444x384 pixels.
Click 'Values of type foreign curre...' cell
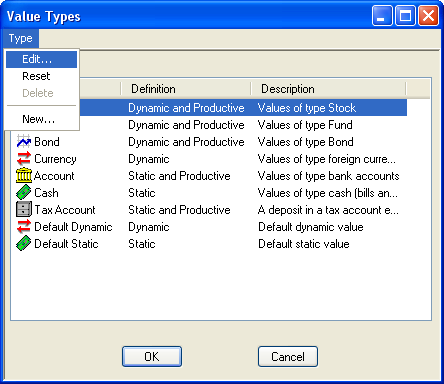[x=327, y=159]
